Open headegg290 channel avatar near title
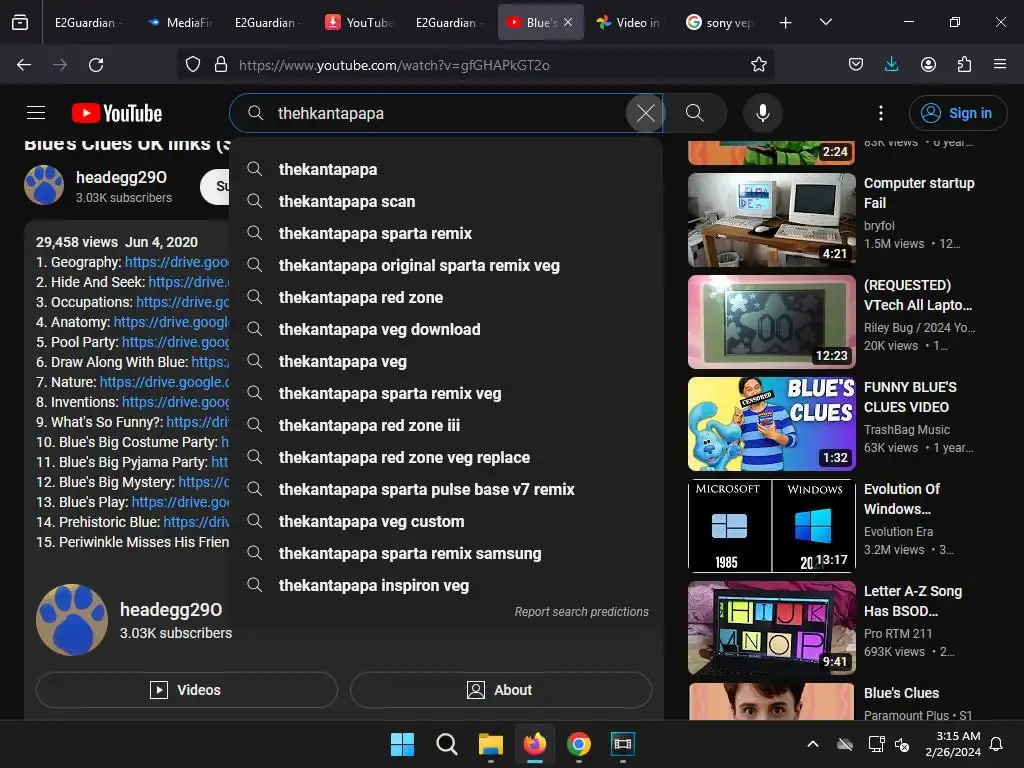The height and width of the screenshot is (768, 1024). (44, 185)
